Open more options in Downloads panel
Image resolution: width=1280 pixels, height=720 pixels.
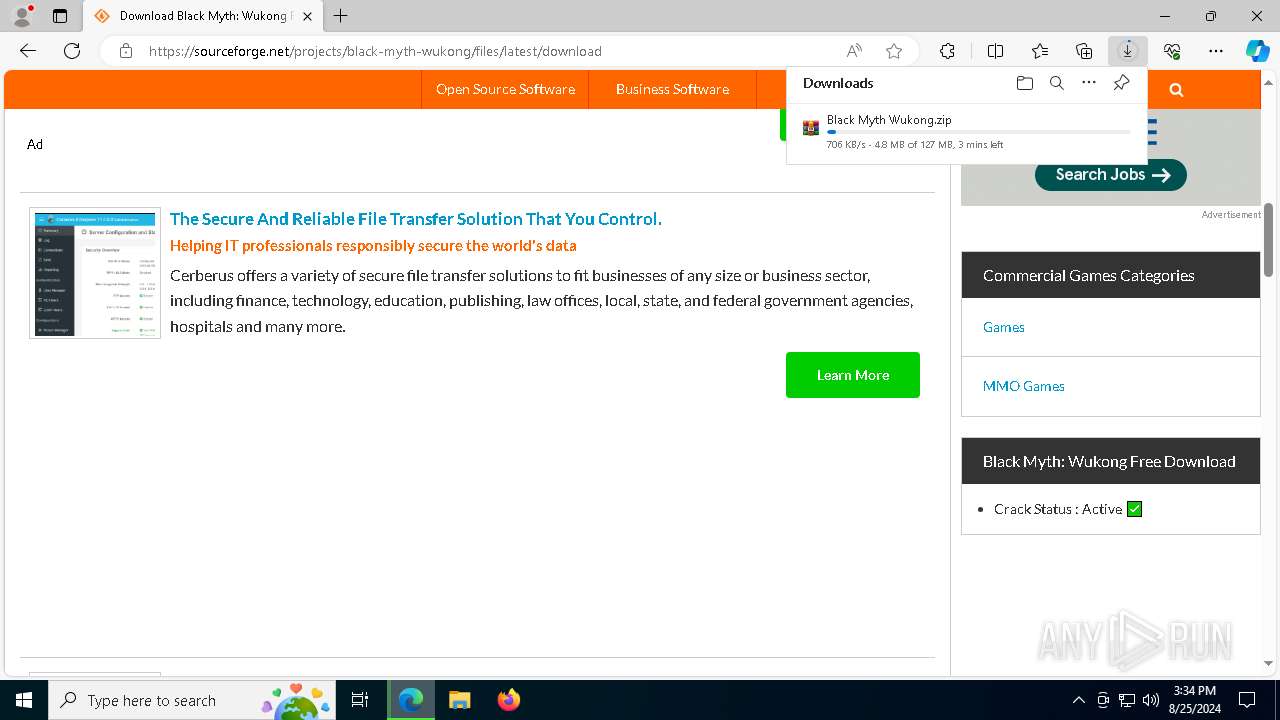click(1089, 83)
